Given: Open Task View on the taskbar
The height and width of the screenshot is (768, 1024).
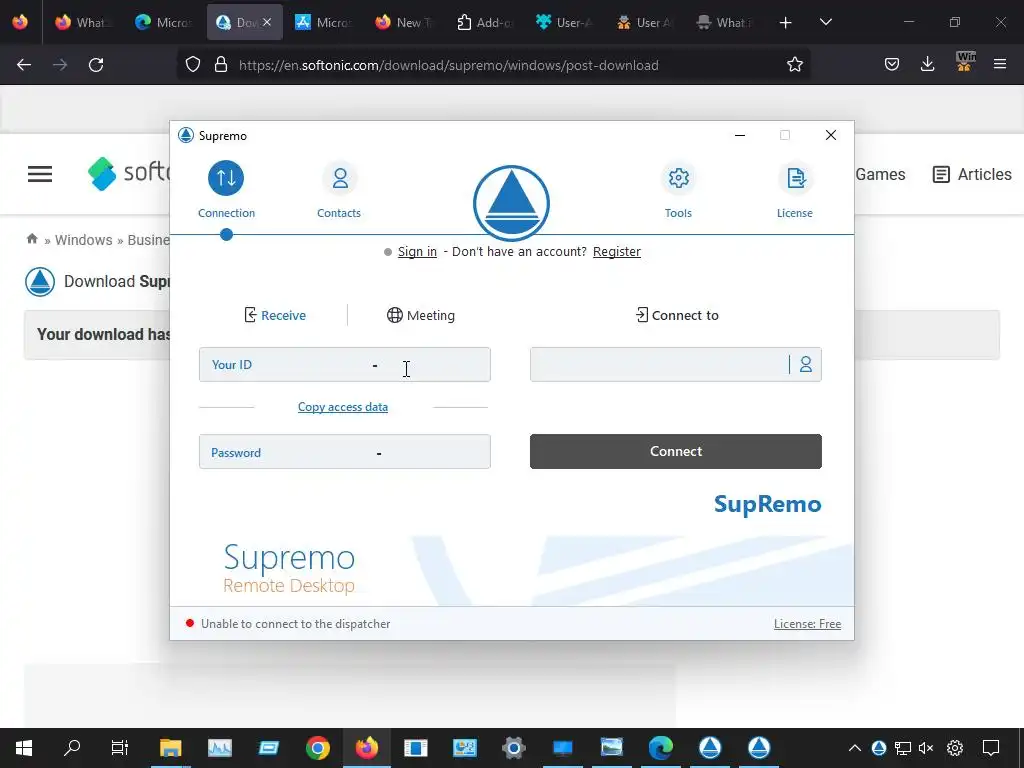Looking at the screenshot, I should point(120,748).
